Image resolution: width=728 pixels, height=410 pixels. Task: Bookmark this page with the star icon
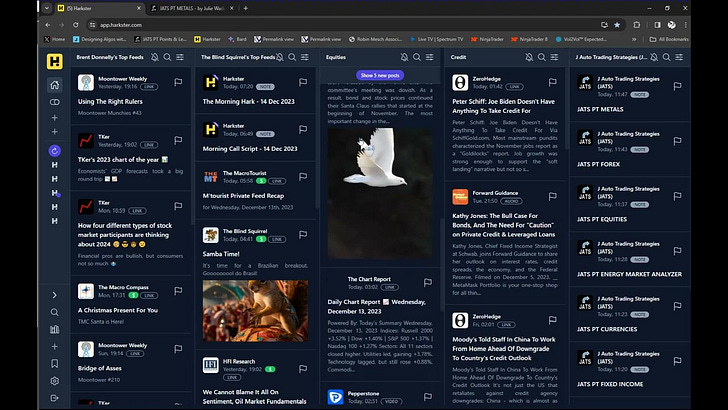click(x=617, y=25)
